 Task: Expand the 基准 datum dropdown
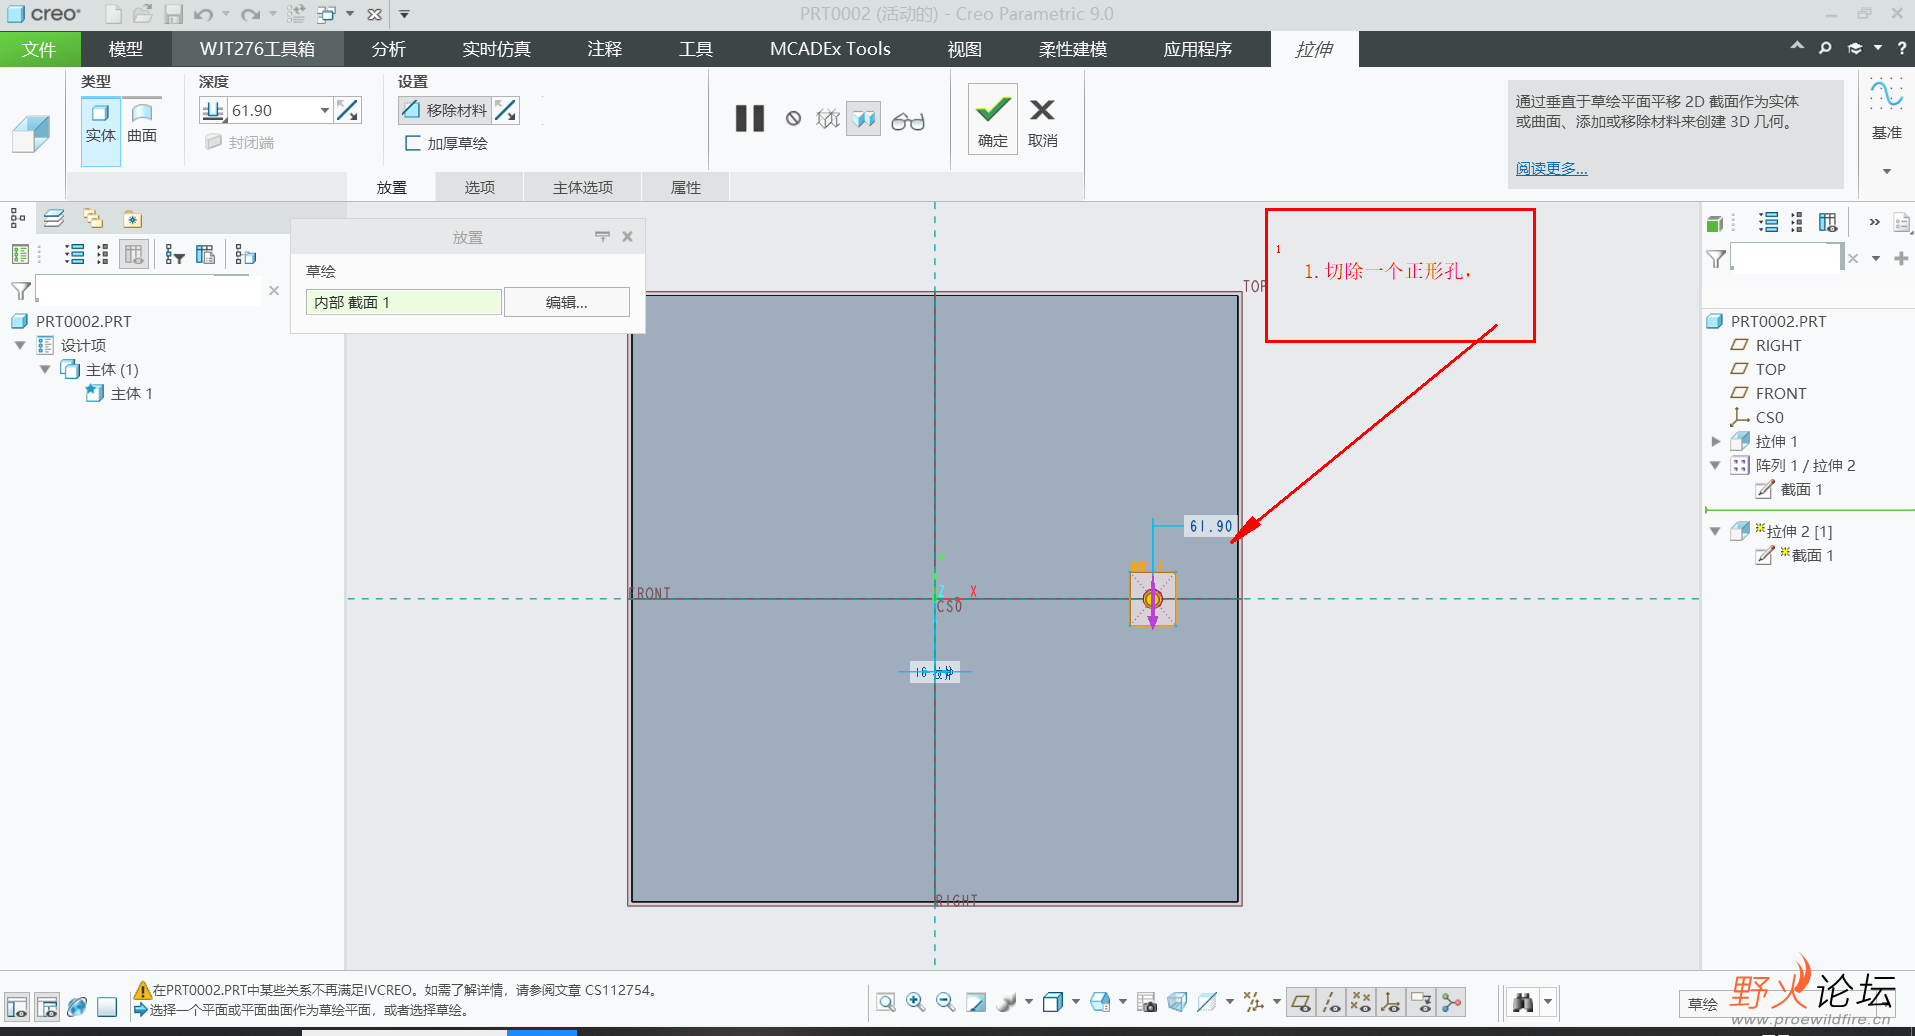point(1886,171)
